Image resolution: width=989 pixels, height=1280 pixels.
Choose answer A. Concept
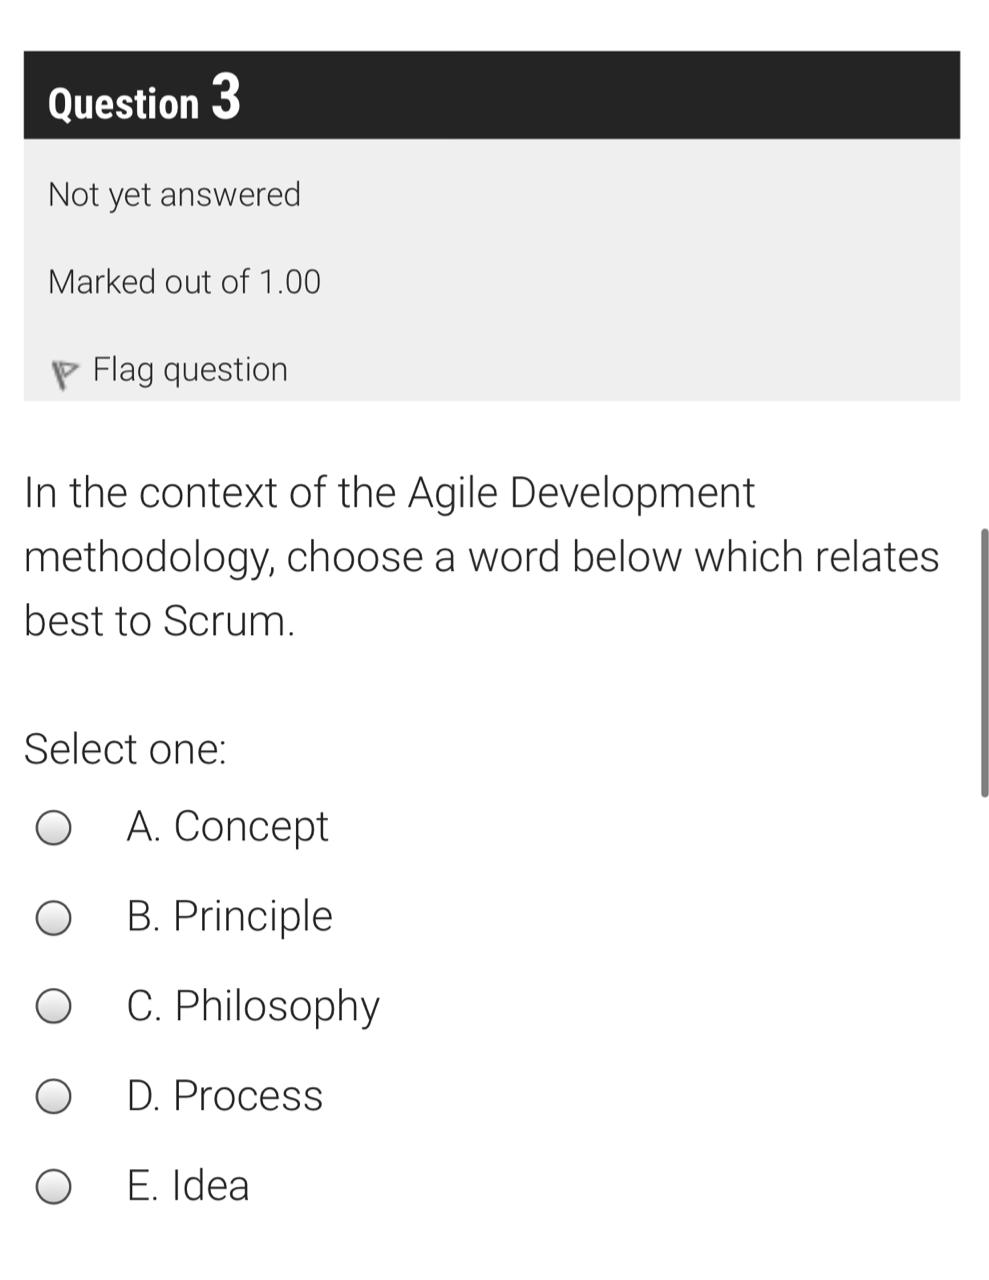[229, 826]
